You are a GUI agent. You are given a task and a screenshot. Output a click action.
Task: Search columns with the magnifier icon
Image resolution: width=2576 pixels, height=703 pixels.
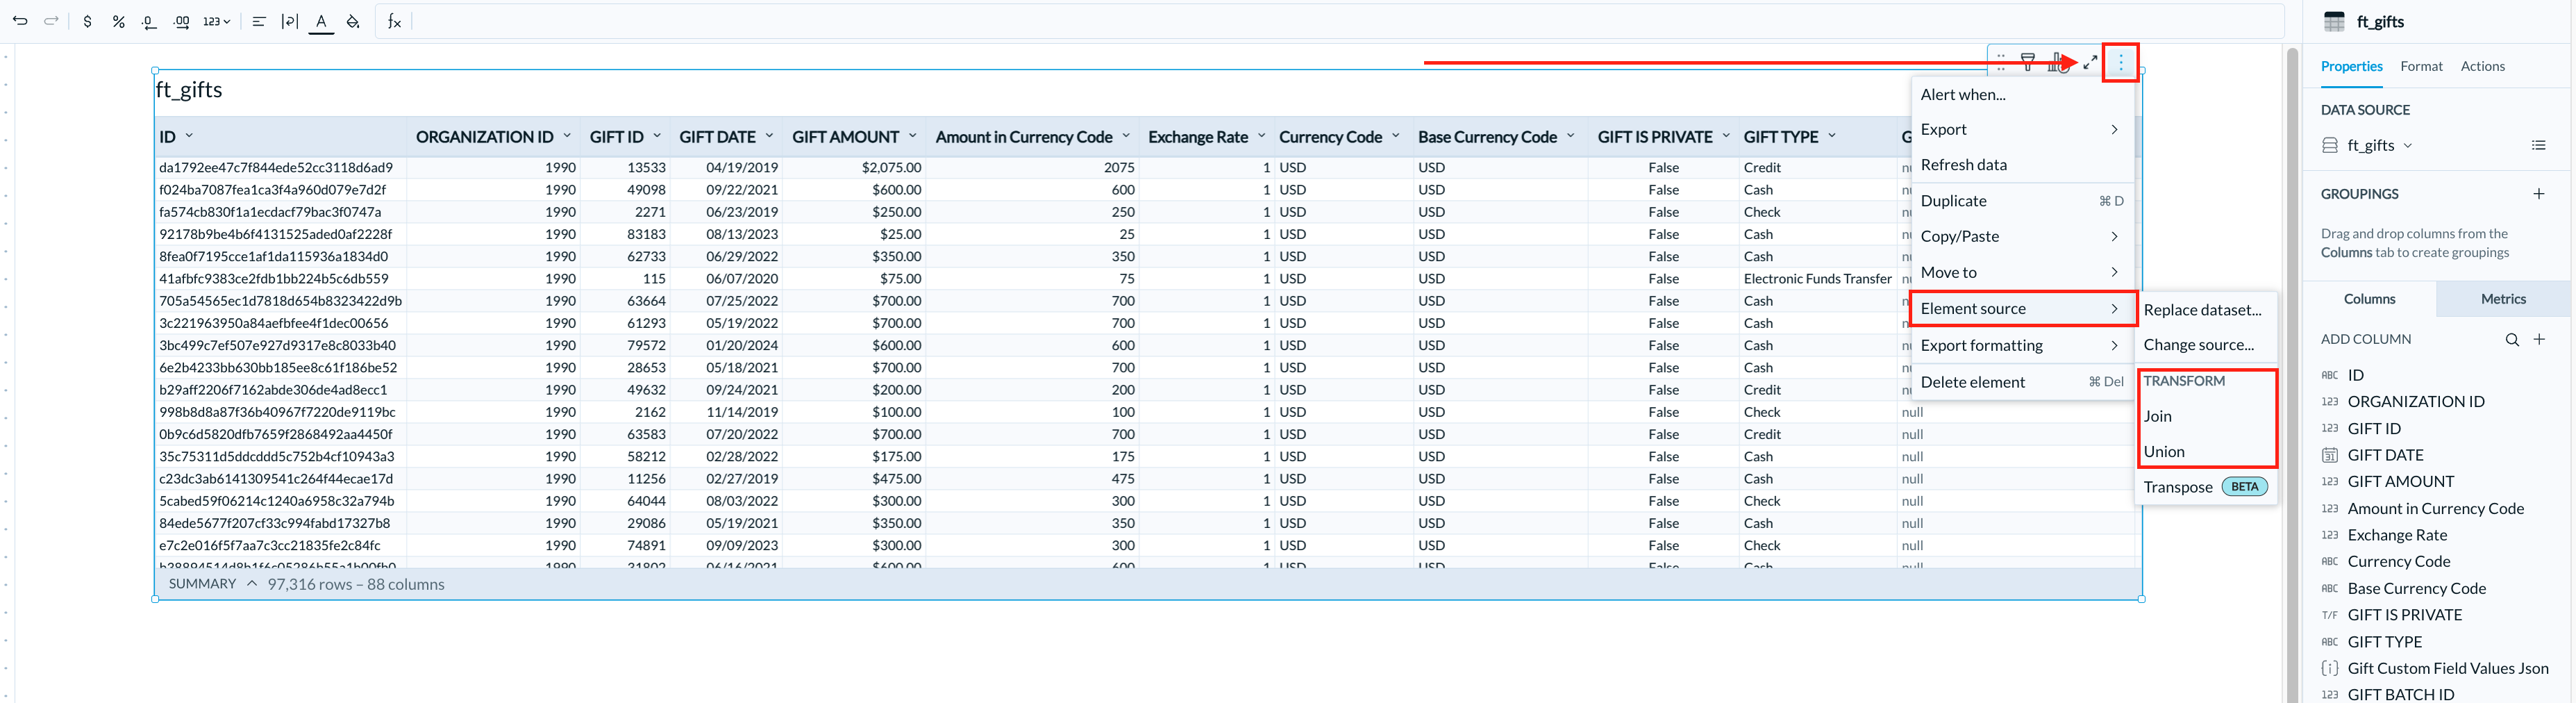(2512, 339)
